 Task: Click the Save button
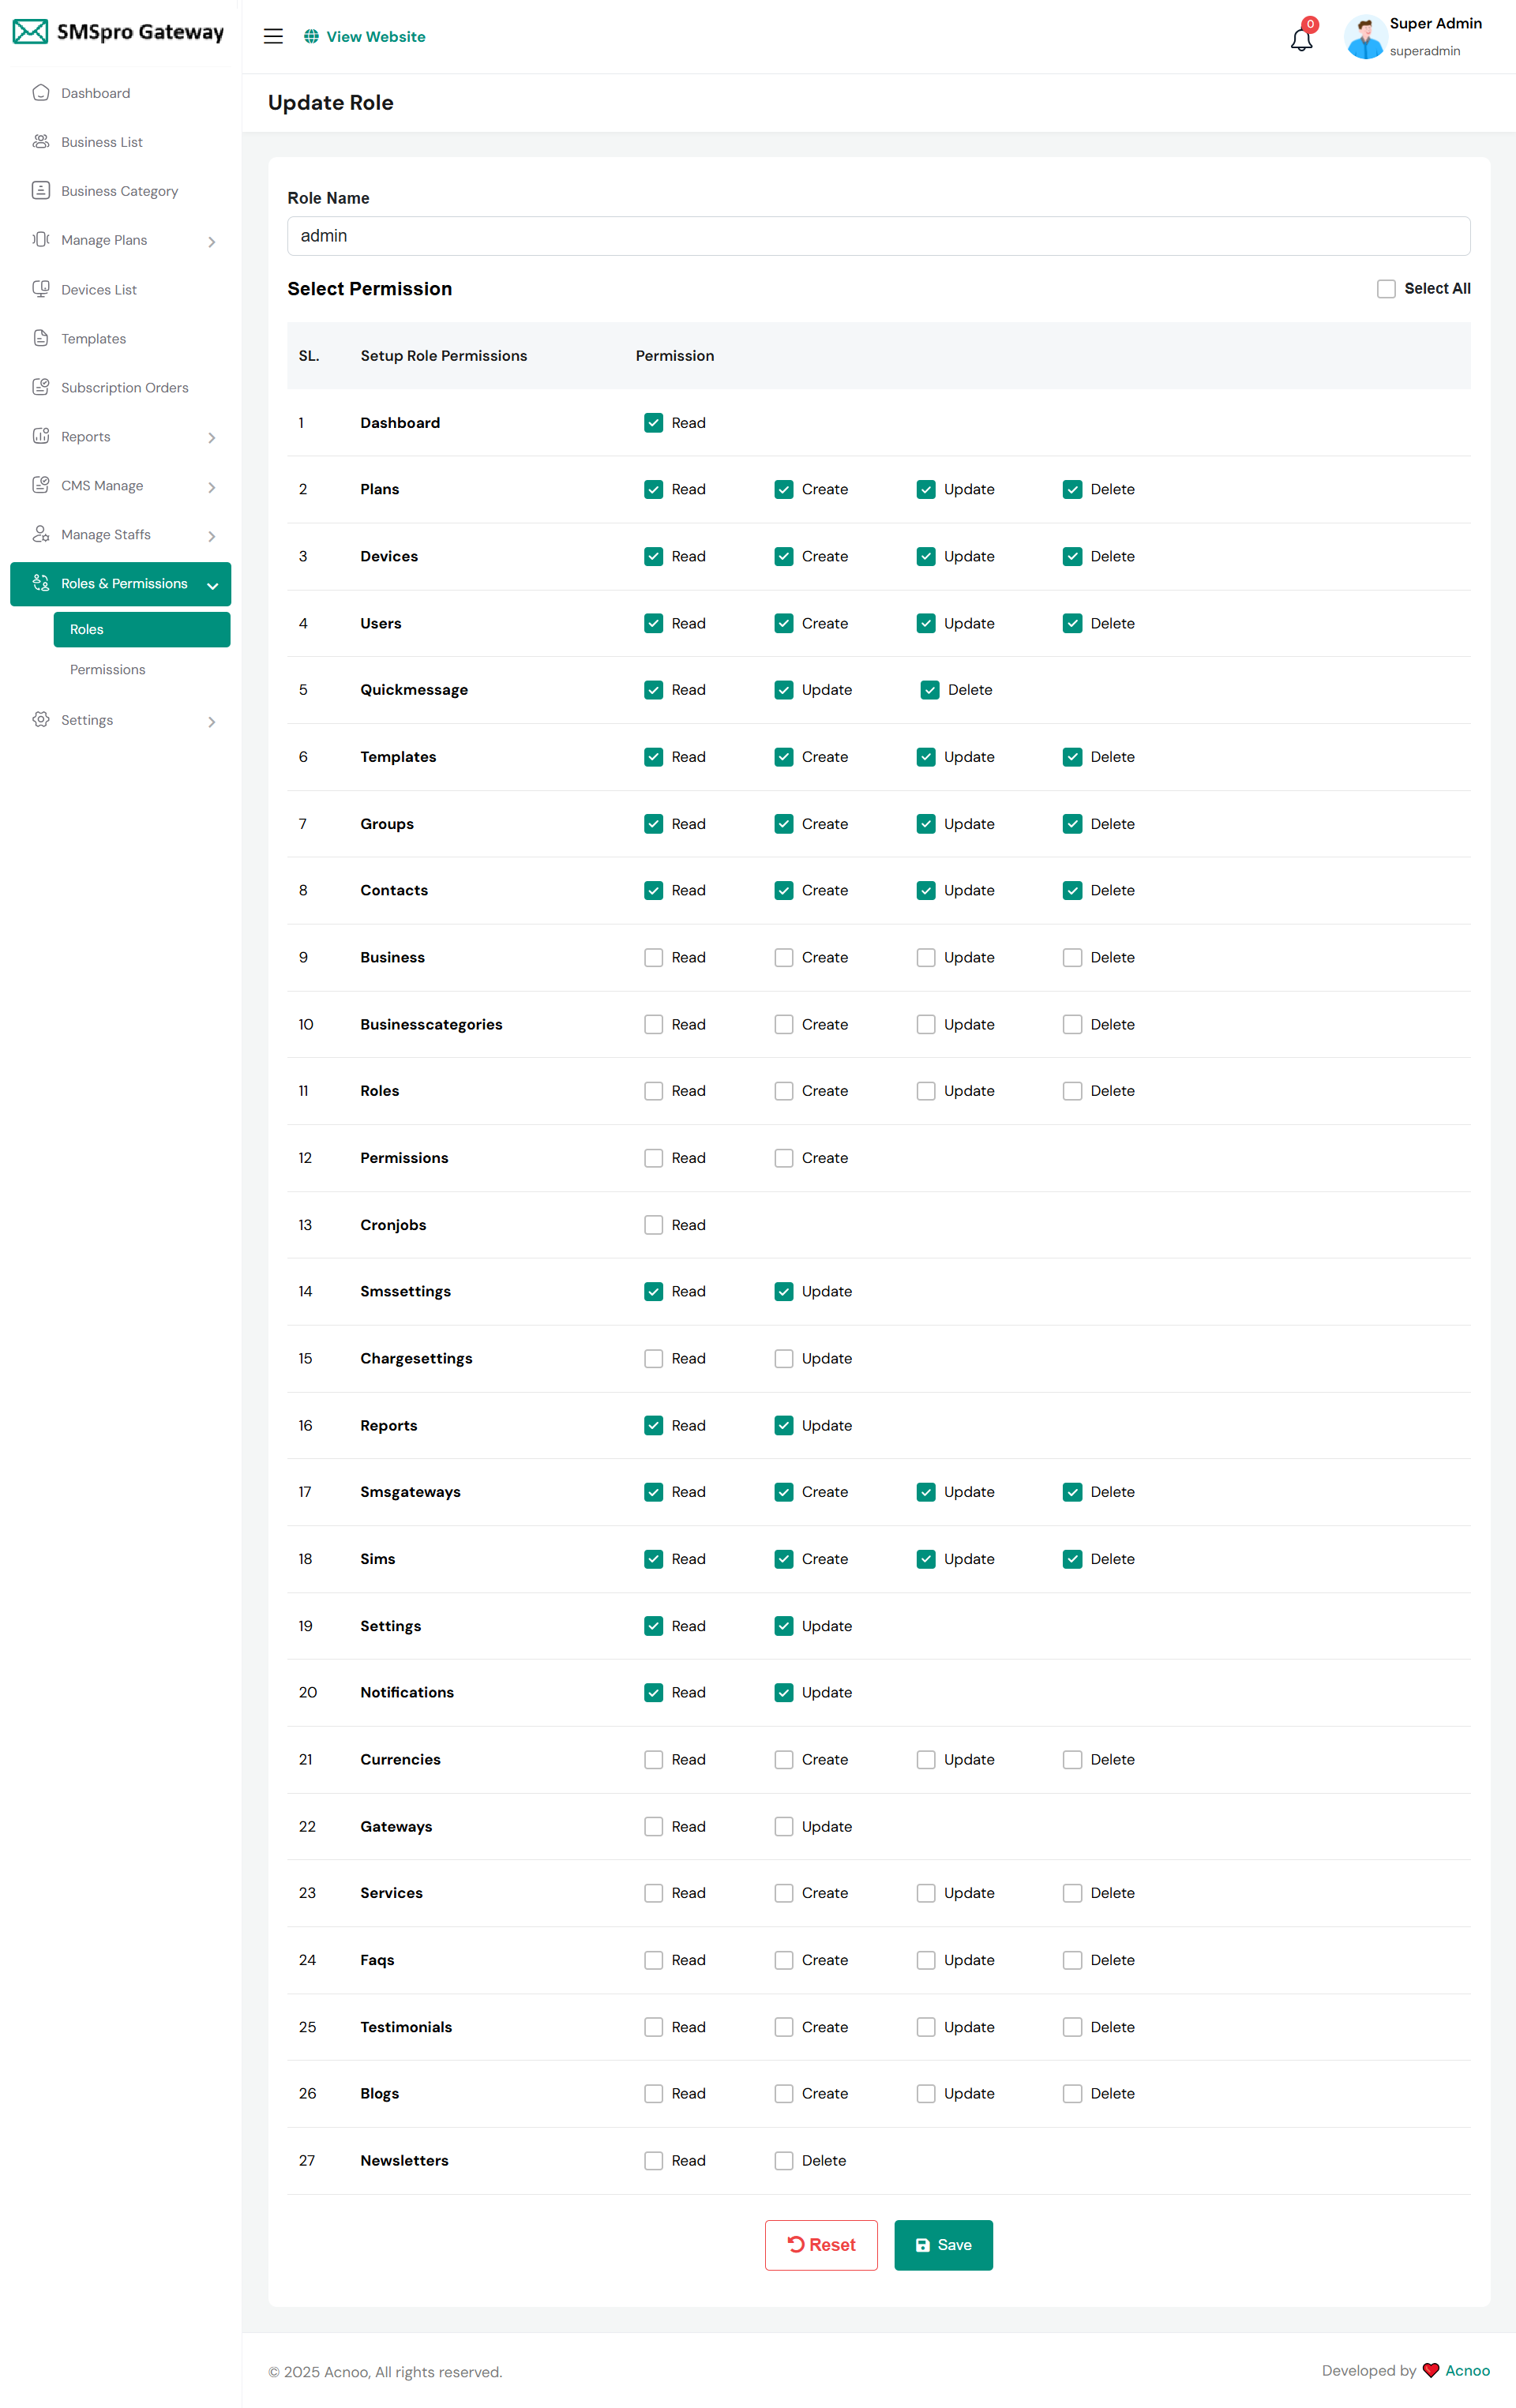(943, 2245)
